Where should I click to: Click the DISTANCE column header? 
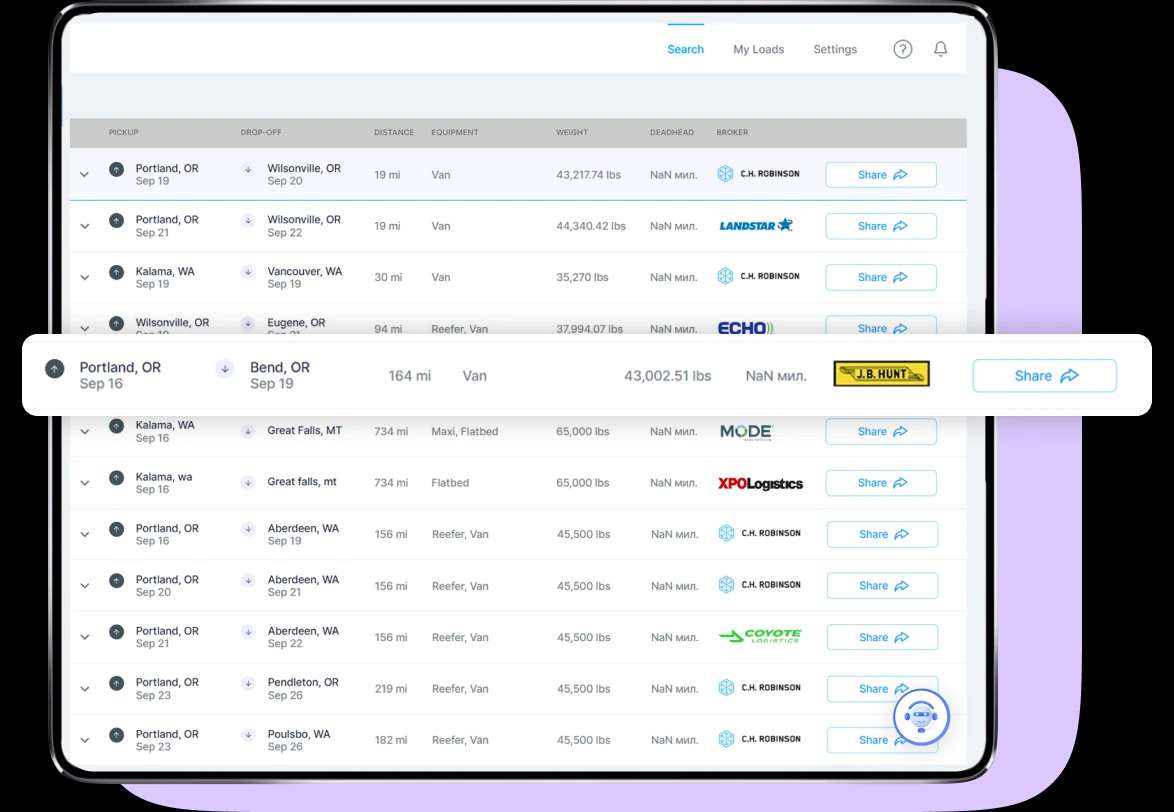pos(394,132)
